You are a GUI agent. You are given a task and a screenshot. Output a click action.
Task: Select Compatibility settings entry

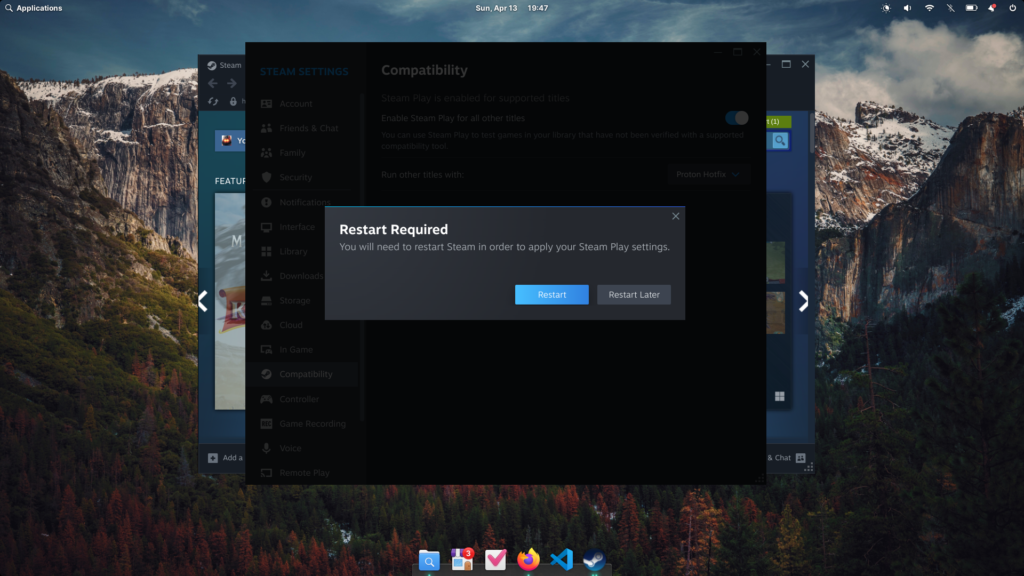[x=304, y=374]
